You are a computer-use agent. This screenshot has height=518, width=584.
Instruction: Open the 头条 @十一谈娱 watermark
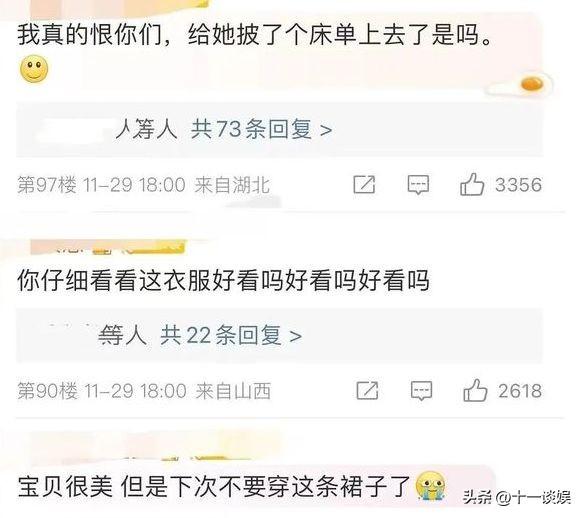517,498
